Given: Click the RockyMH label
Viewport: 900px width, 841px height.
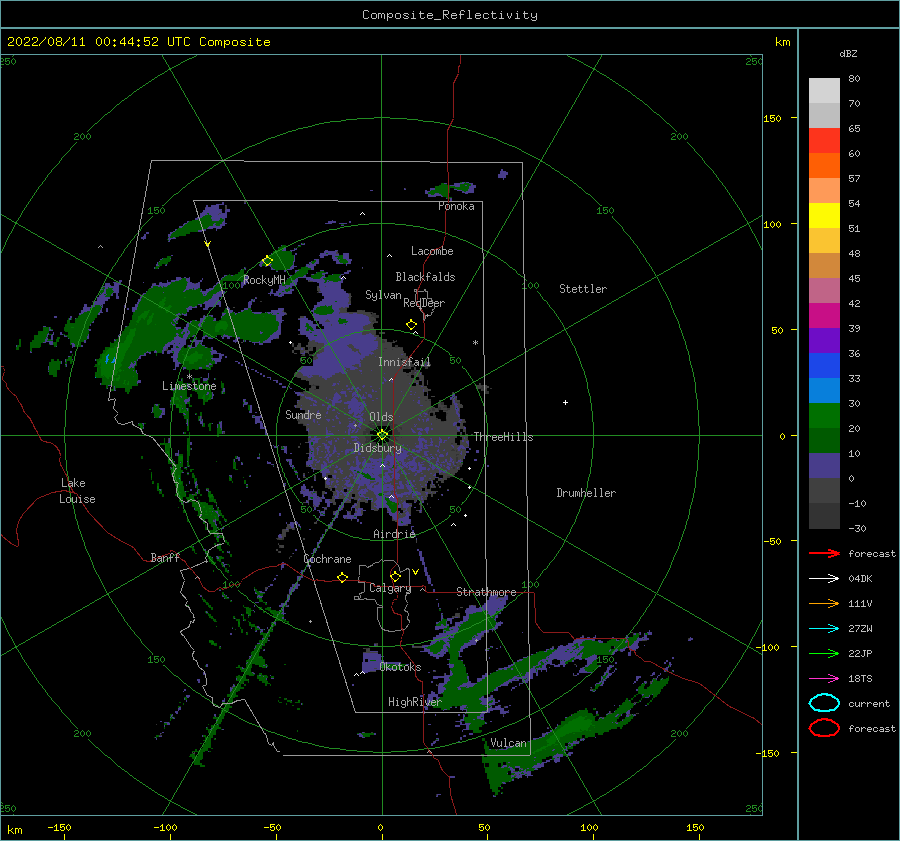Looking at the screenshot, I should (x=264, y=280).
